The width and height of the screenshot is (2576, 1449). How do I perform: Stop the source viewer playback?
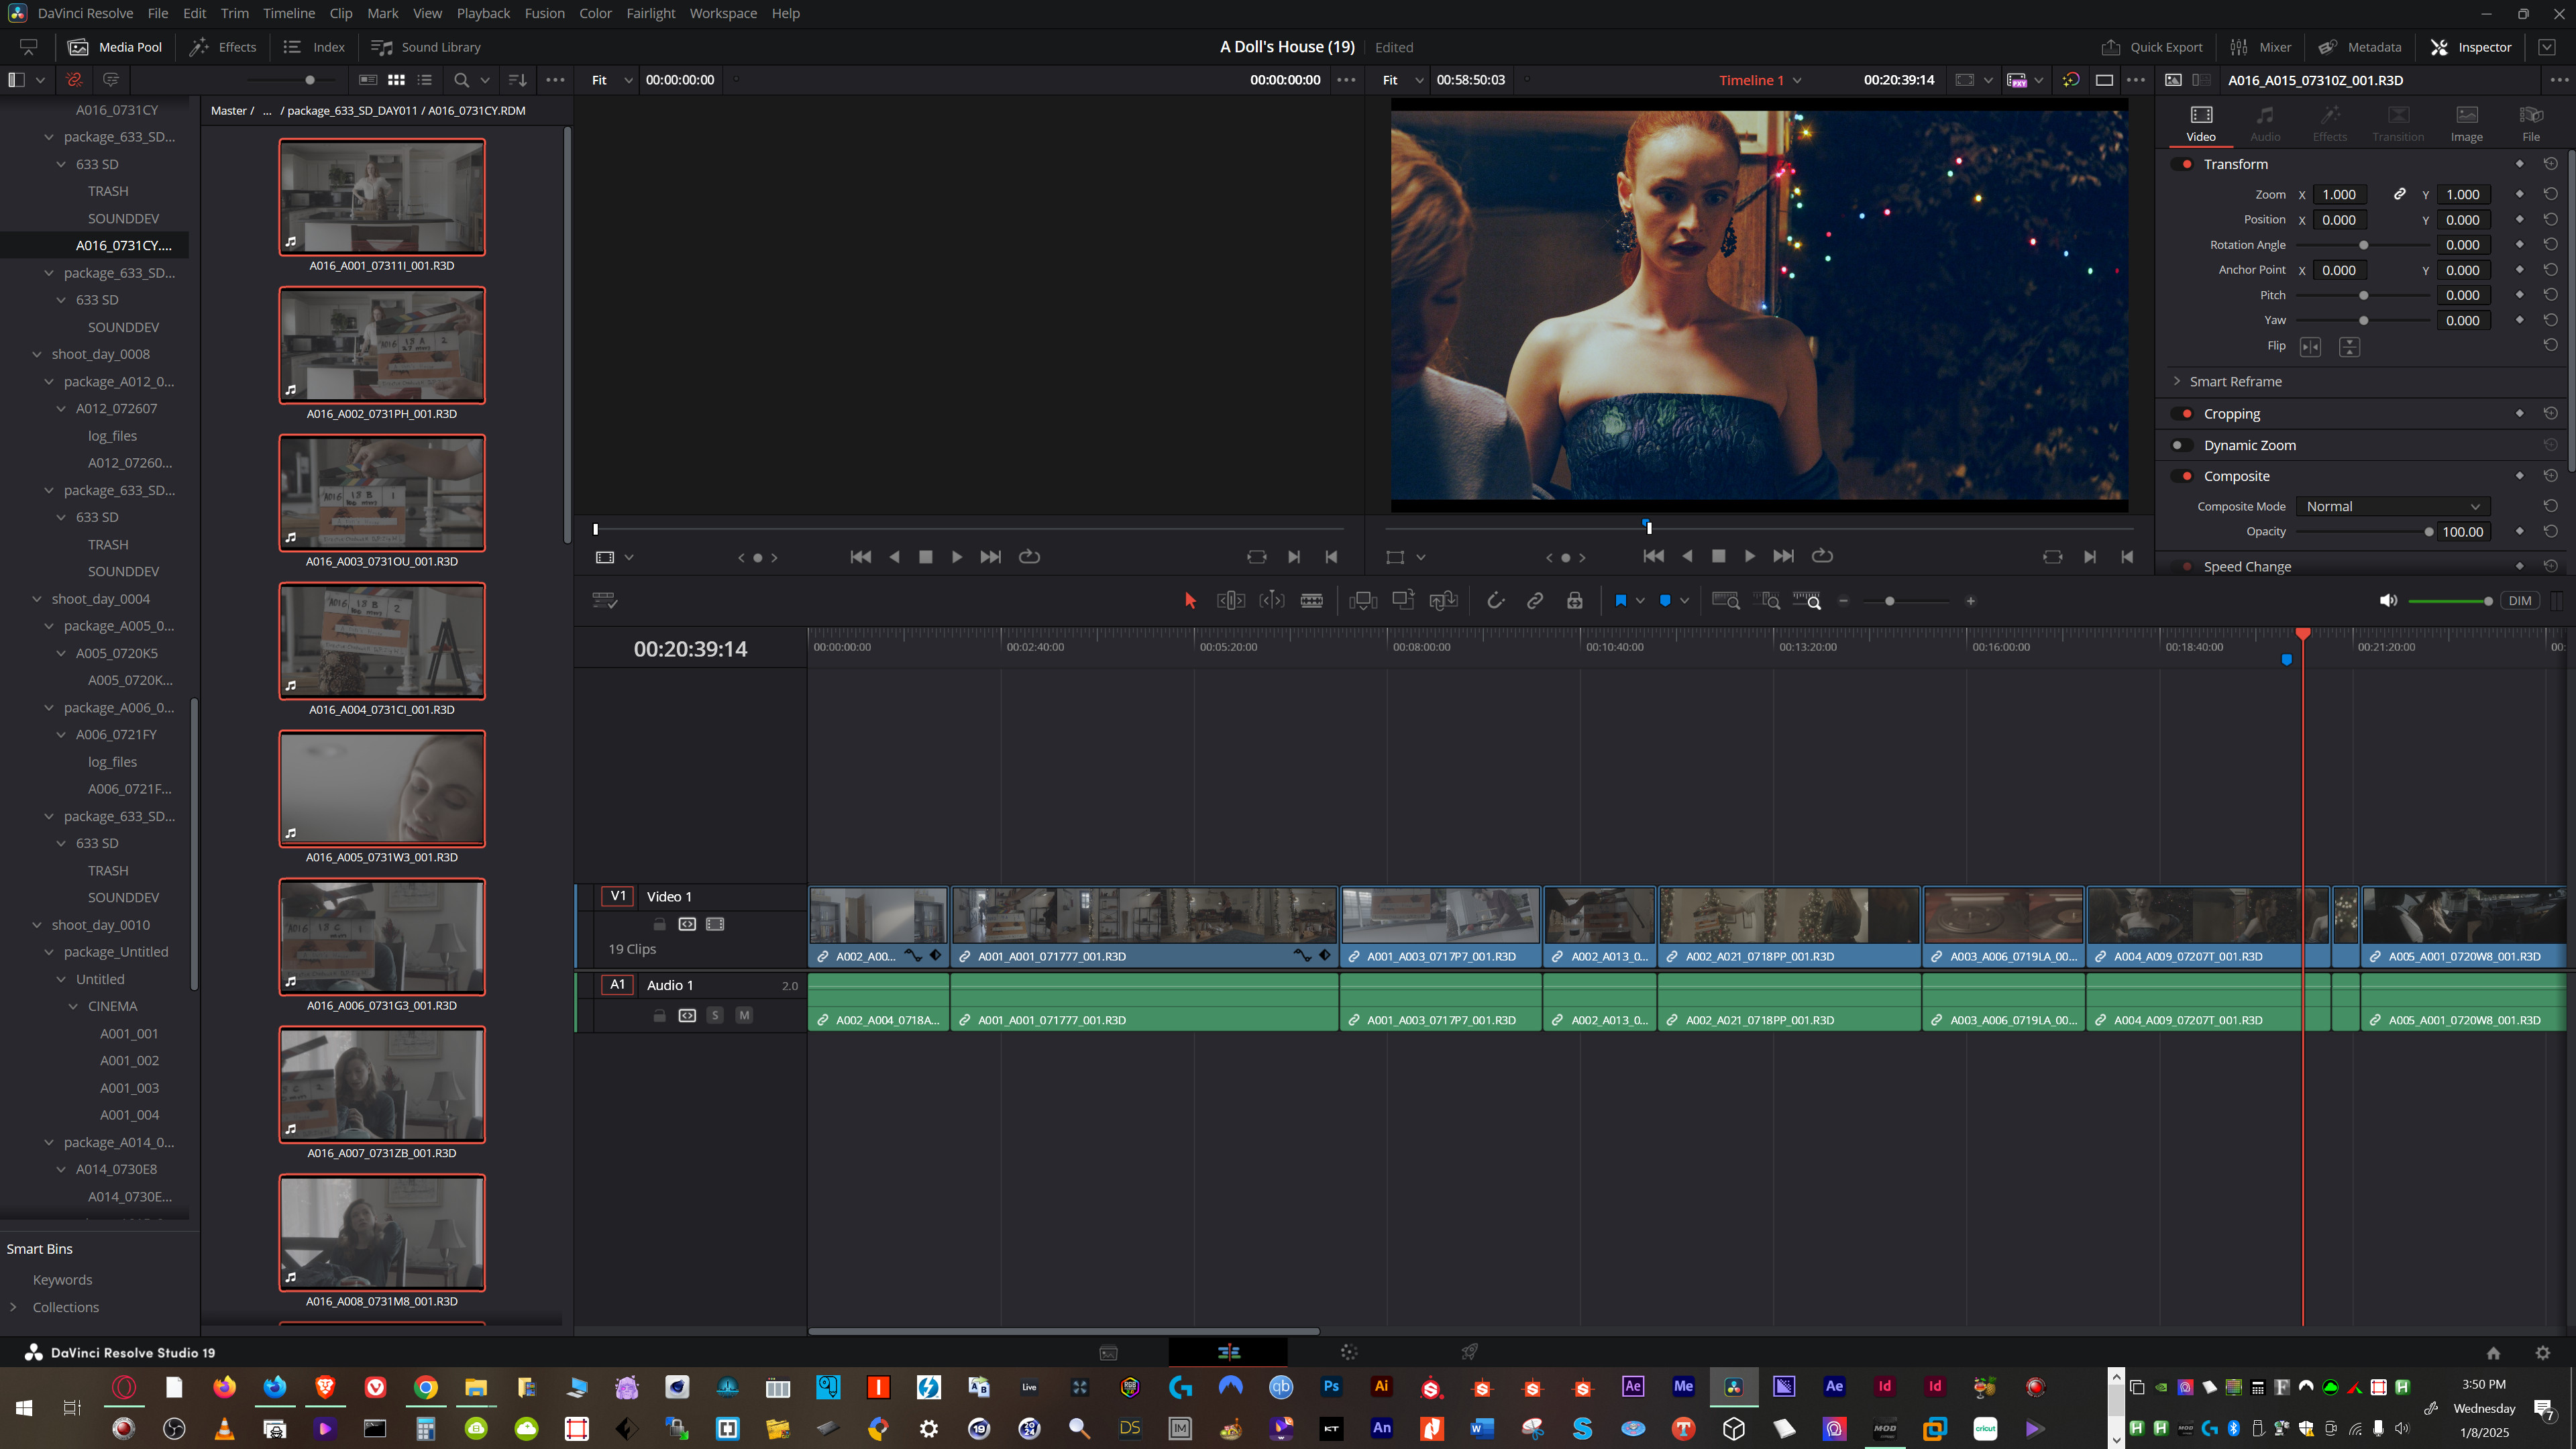click(x=925, y=557)
